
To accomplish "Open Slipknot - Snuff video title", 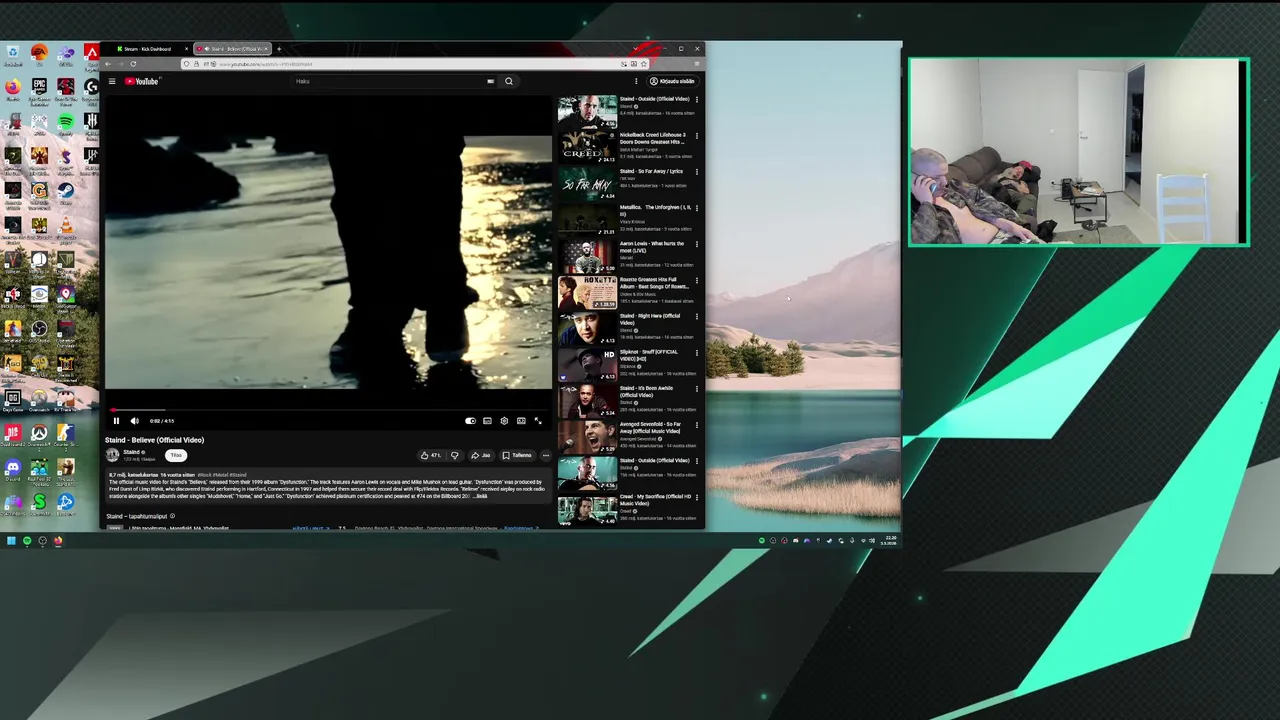I will pyautogui.click(x=648, y=355).
